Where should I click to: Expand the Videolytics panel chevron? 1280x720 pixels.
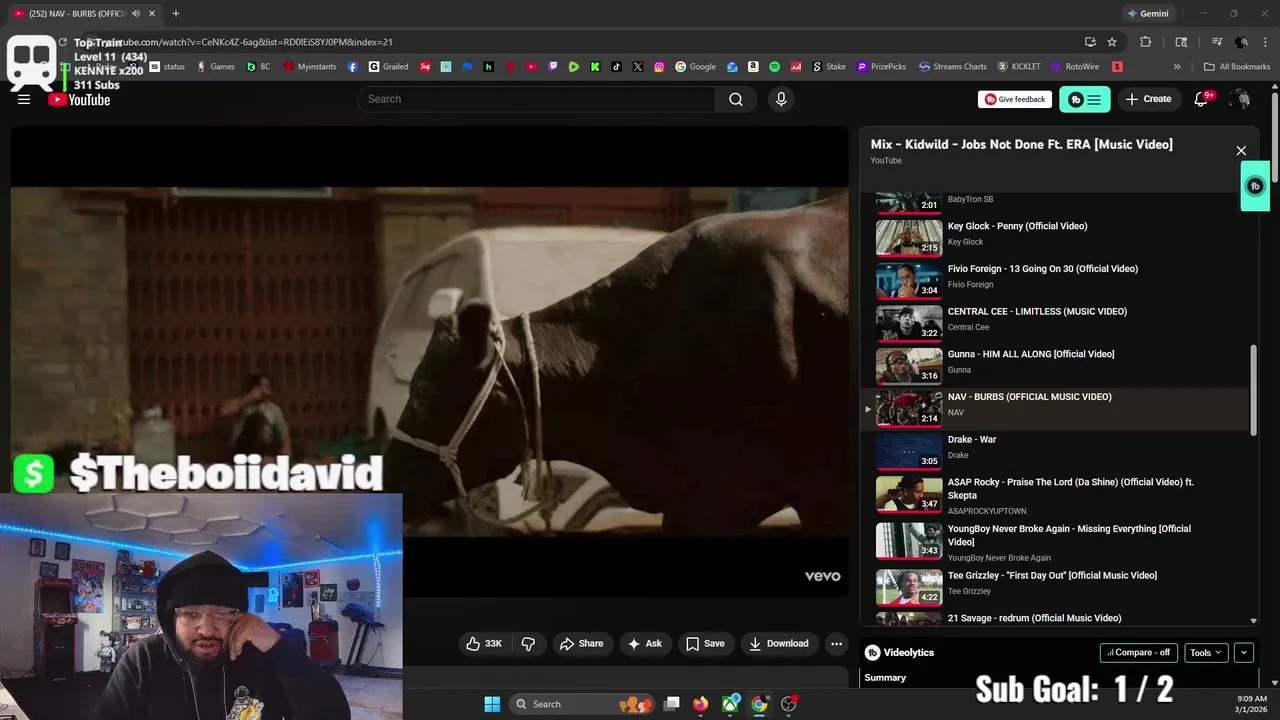click(x=1244, y=652)
